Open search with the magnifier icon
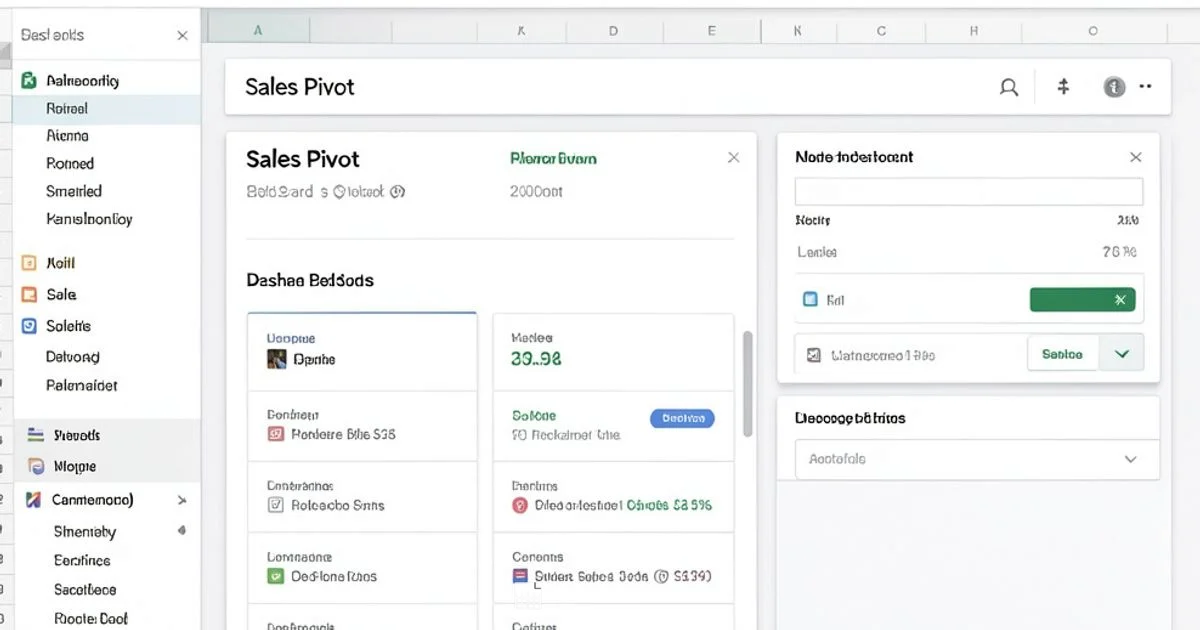This screenshot has width=1200, height=630. pos(1008,87)
